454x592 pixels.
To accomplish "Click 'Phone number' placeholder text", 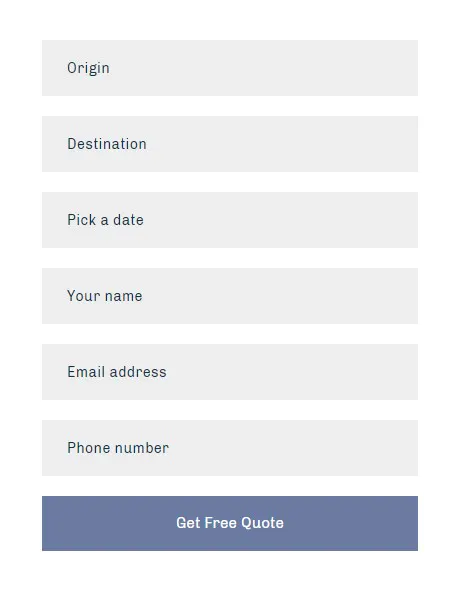I will [x=118, y=448].
